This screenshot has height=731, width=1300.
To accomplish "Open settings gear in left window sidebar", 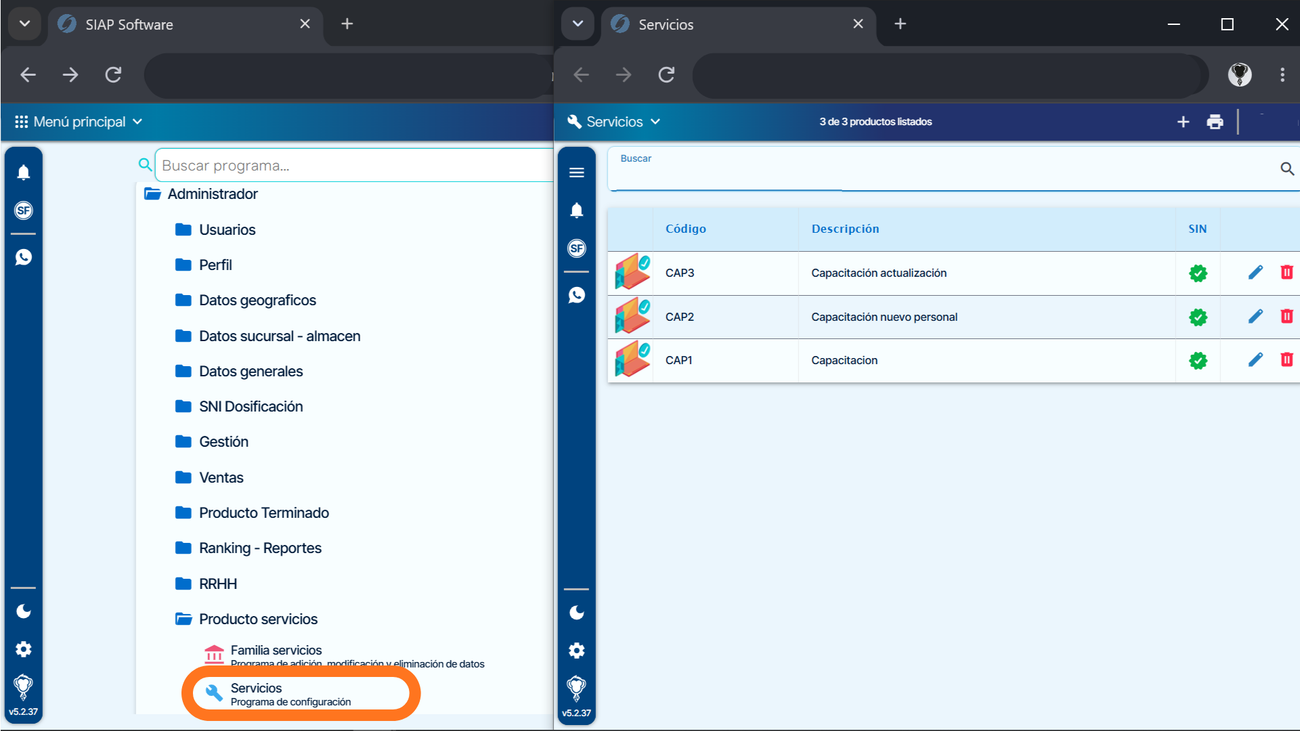I will click(x=23, y=649).
